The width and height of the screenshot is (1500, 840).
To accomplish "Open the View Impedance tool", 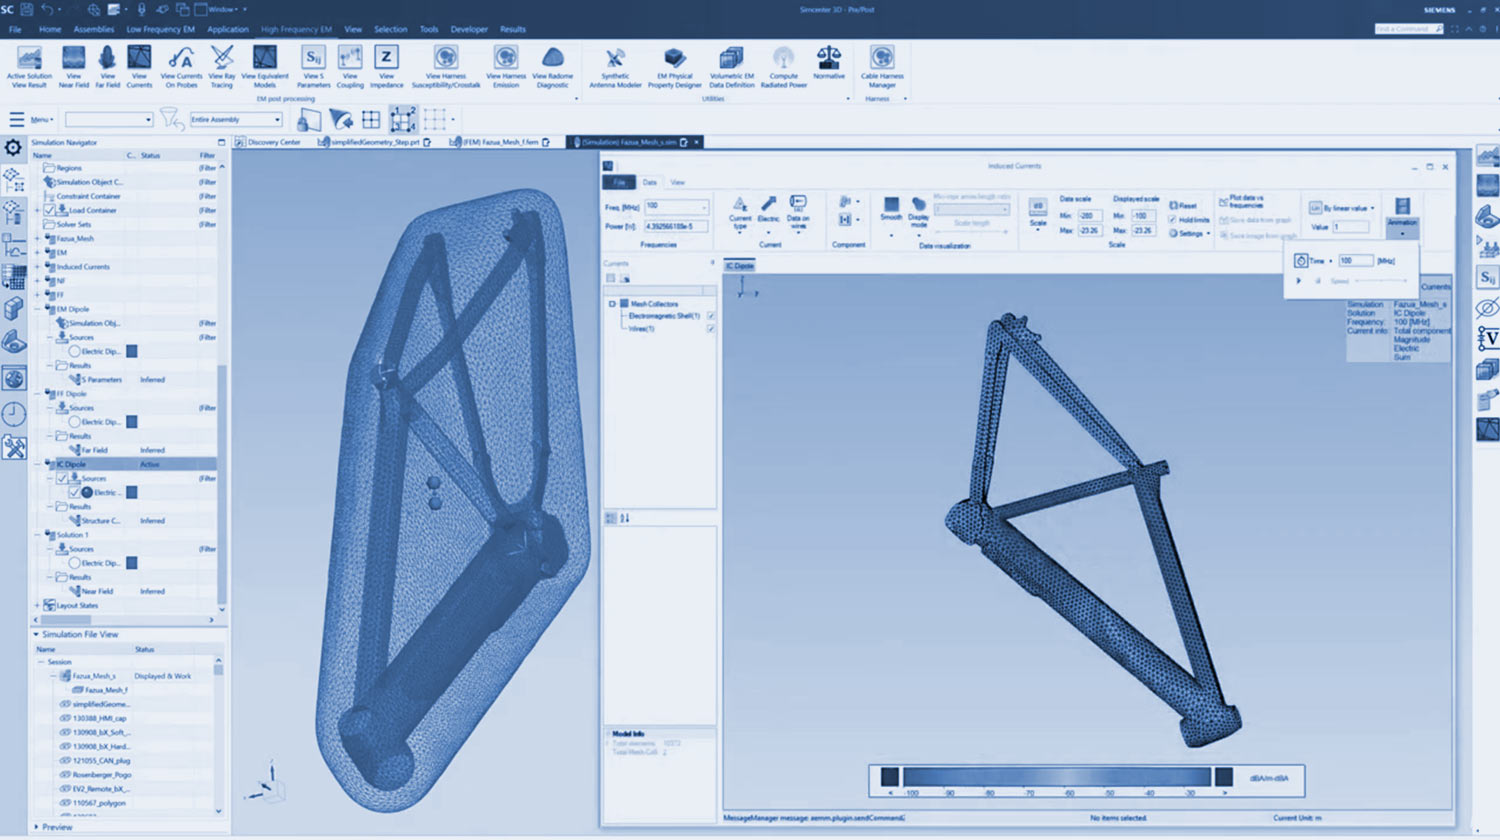I will [386, 66].
